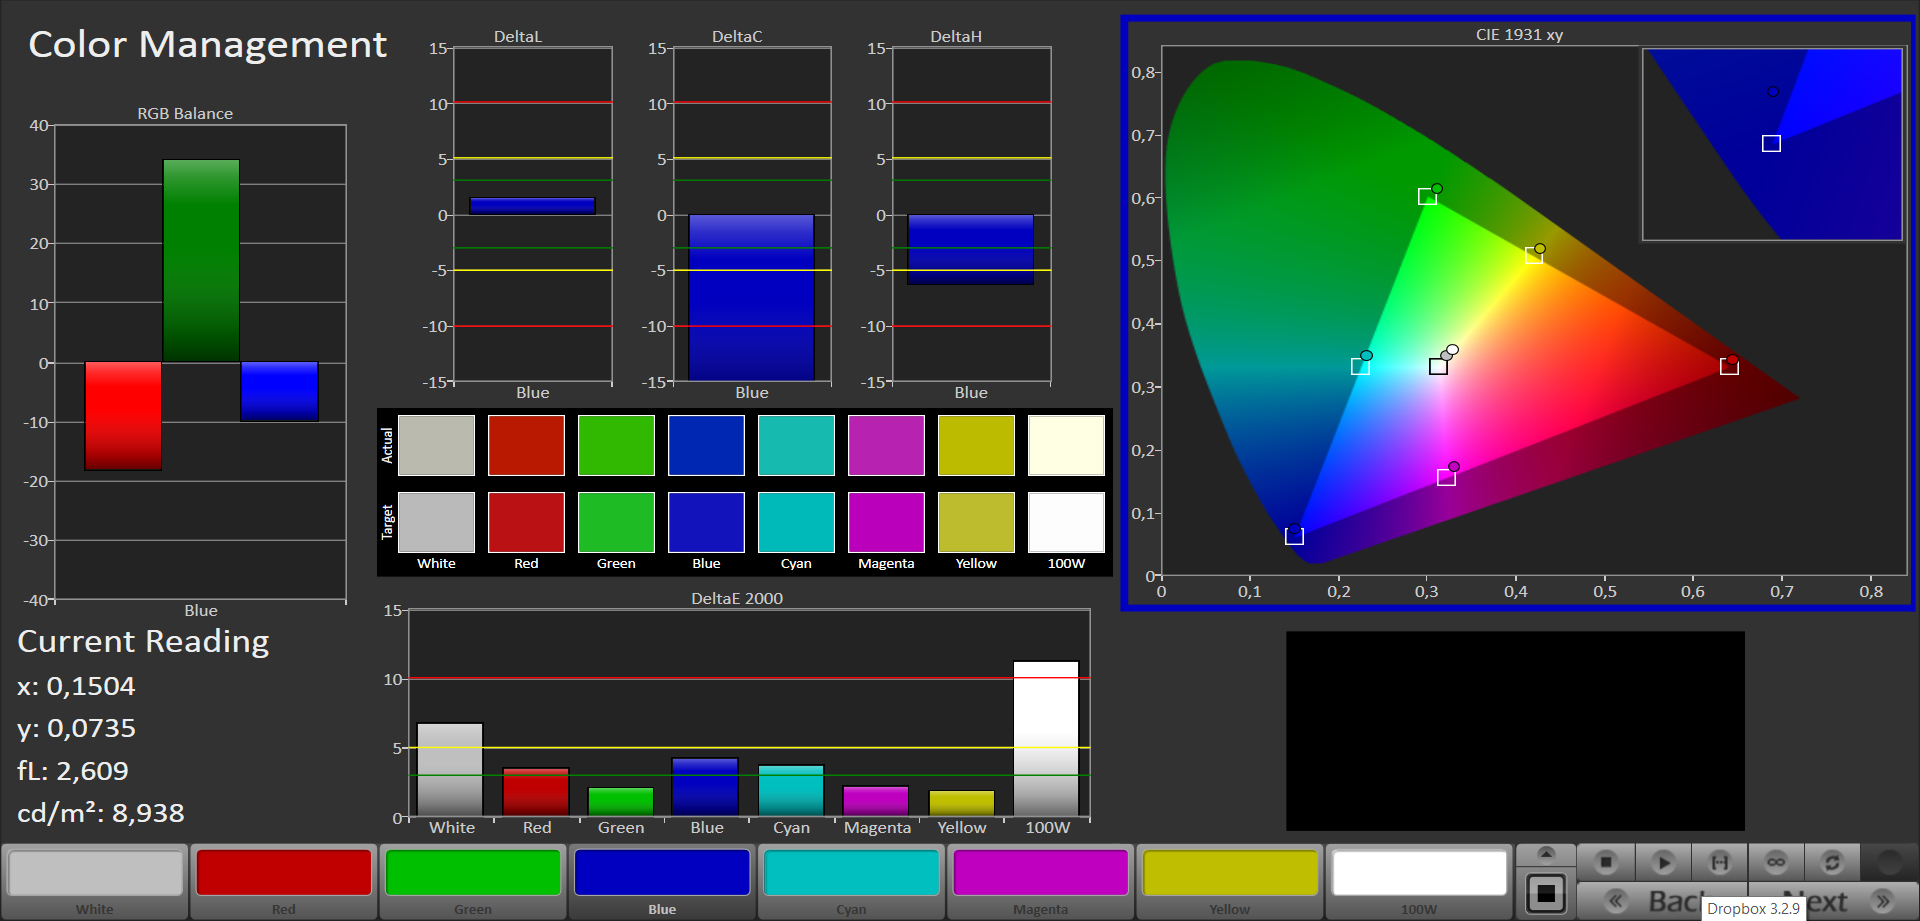Click the Back button
The image size is (1920, 921).
pyautogui.click(x=1662, y=901)
